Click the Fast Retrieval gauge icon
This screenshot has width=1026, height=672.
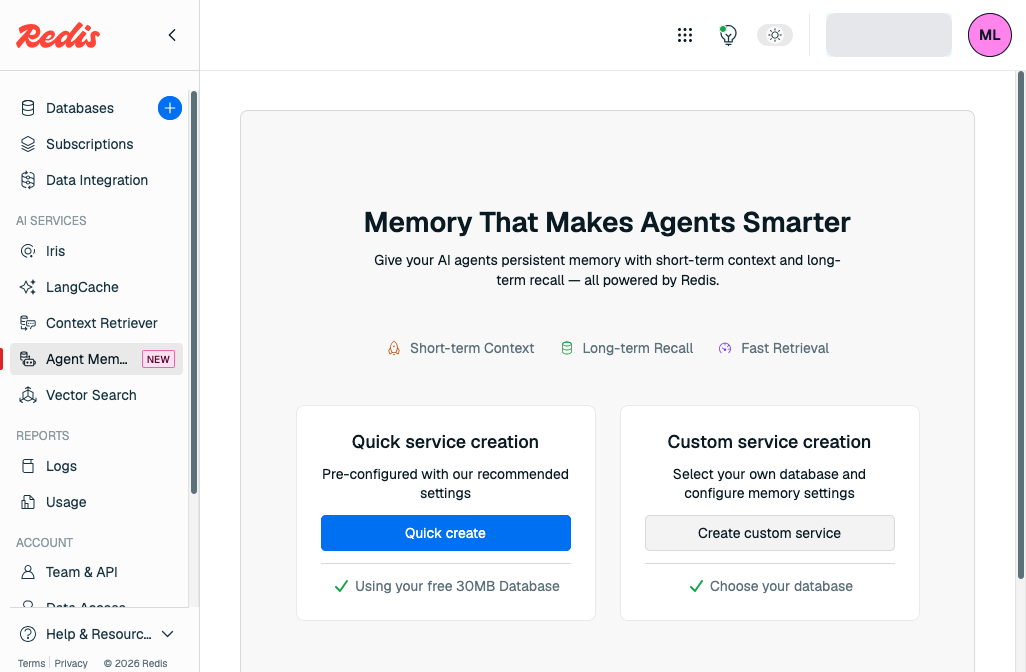tap(725, 348)
